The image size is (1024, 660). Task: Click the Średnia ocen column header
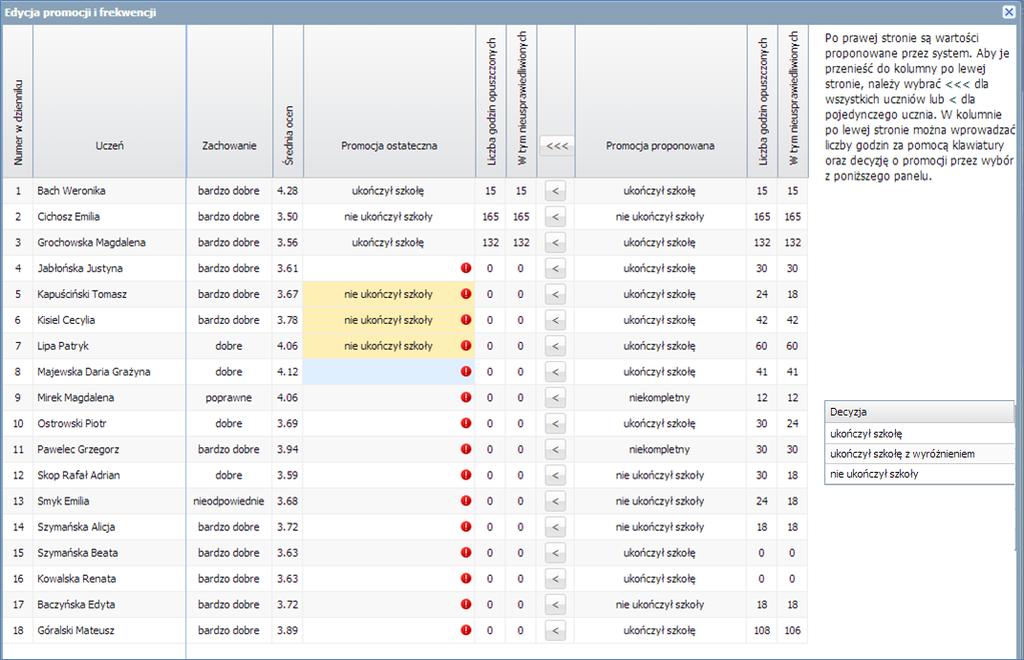[x=288, y=101]
